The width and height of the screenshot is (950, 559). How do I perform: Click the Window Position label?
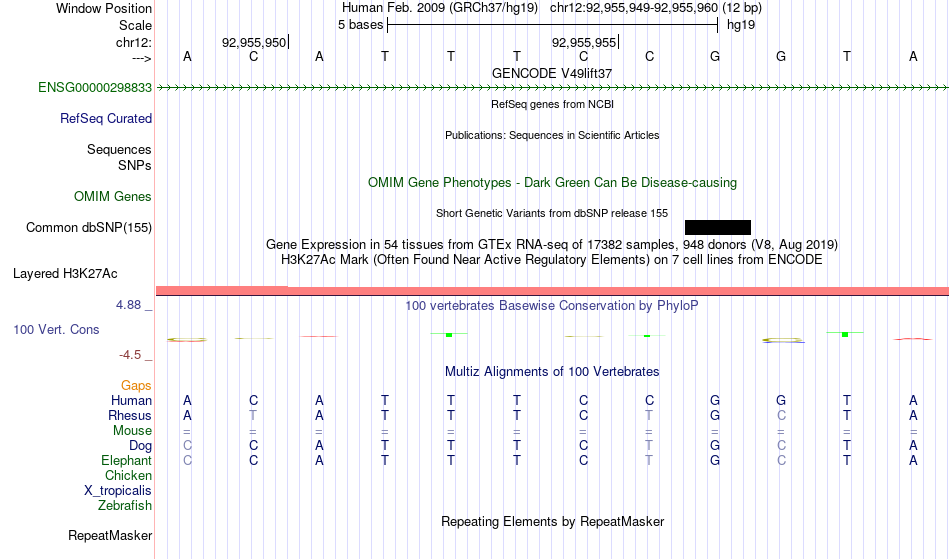point(104,8)
